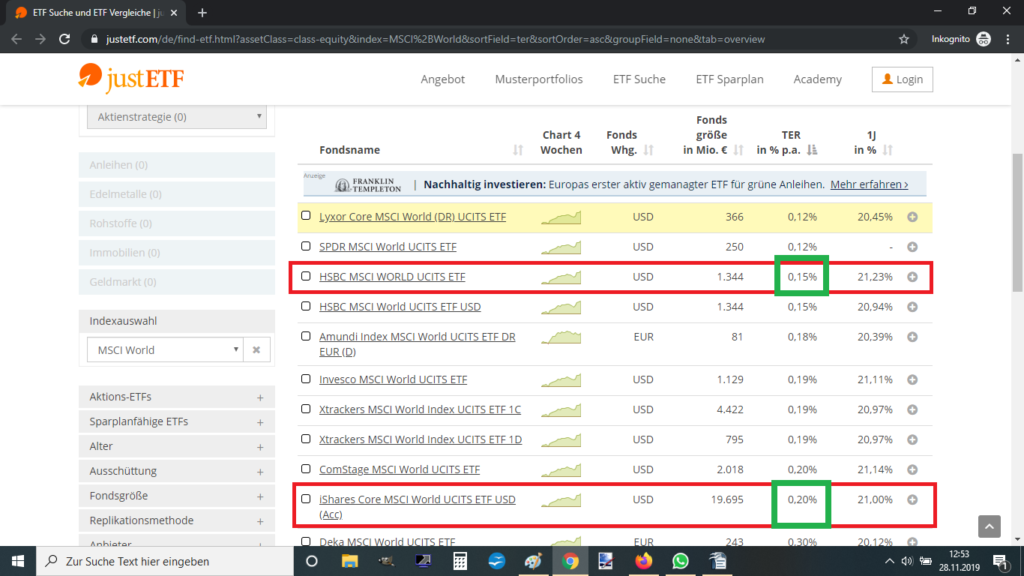Click plus icon in Xtrackers 1C row
This screenshot has height=576, width=1024.
click(912, 409)
